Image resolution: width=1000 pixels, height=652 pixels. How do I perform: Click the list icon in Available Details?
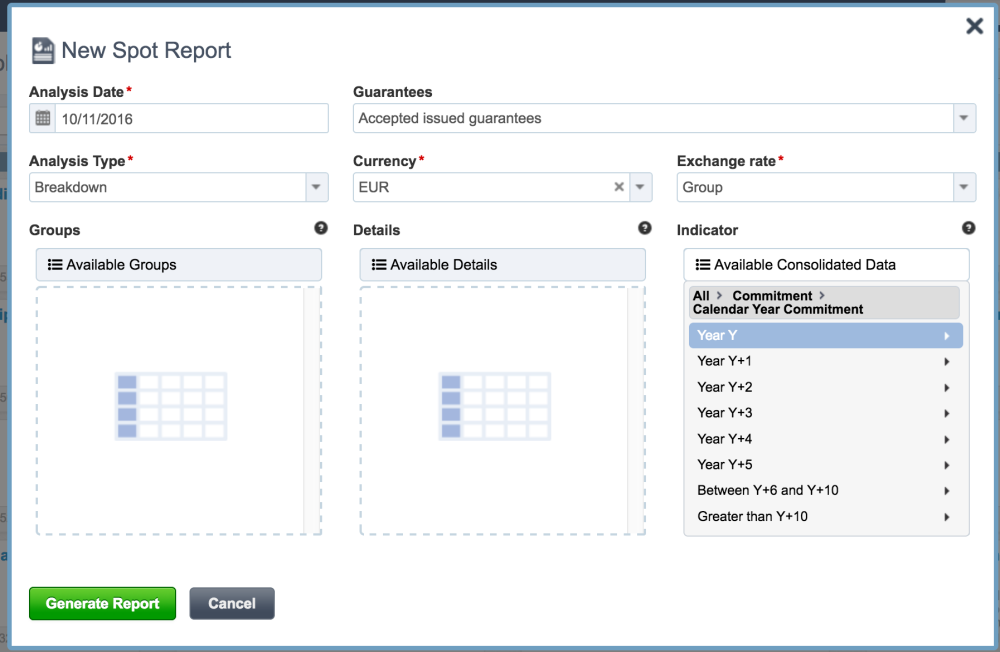point(379,265)
